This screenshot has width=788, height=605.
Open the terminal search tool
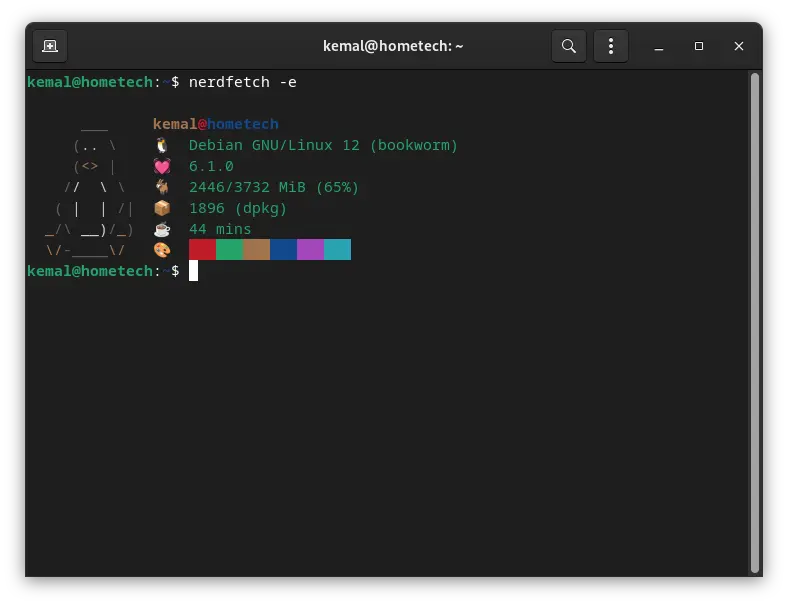click(568, 46)
